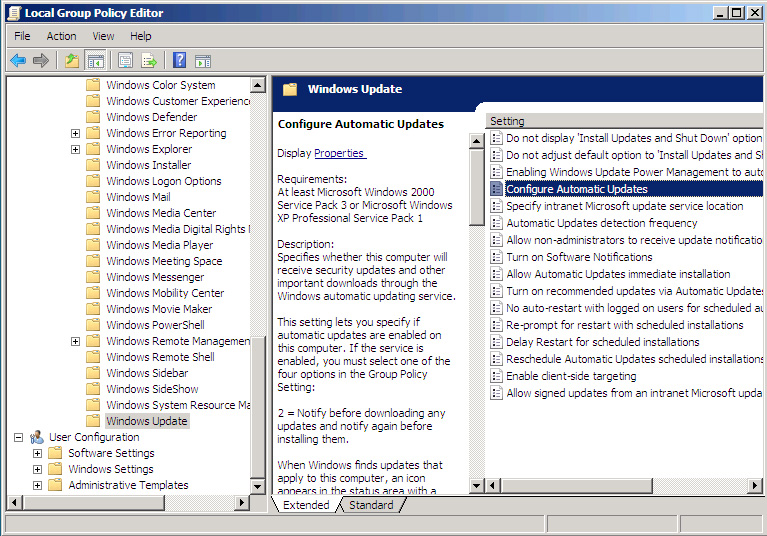This screenshot has width=767, height=536.
Task: Click policy icon for Automatic Updates detection frequency
Action: click(496, 223)
